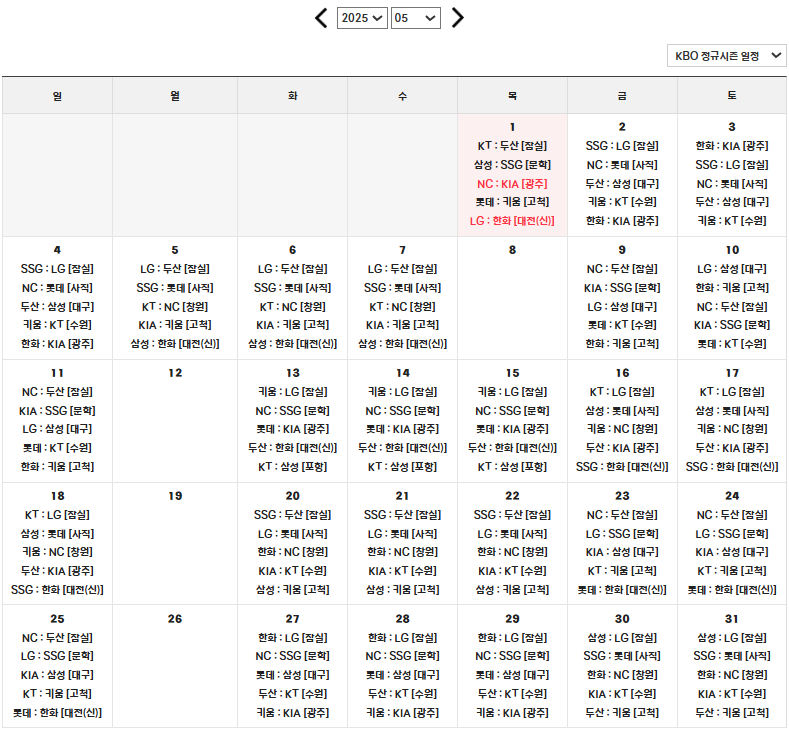Select KT : 두산 [잠실] on May 1

pos(512,146)
